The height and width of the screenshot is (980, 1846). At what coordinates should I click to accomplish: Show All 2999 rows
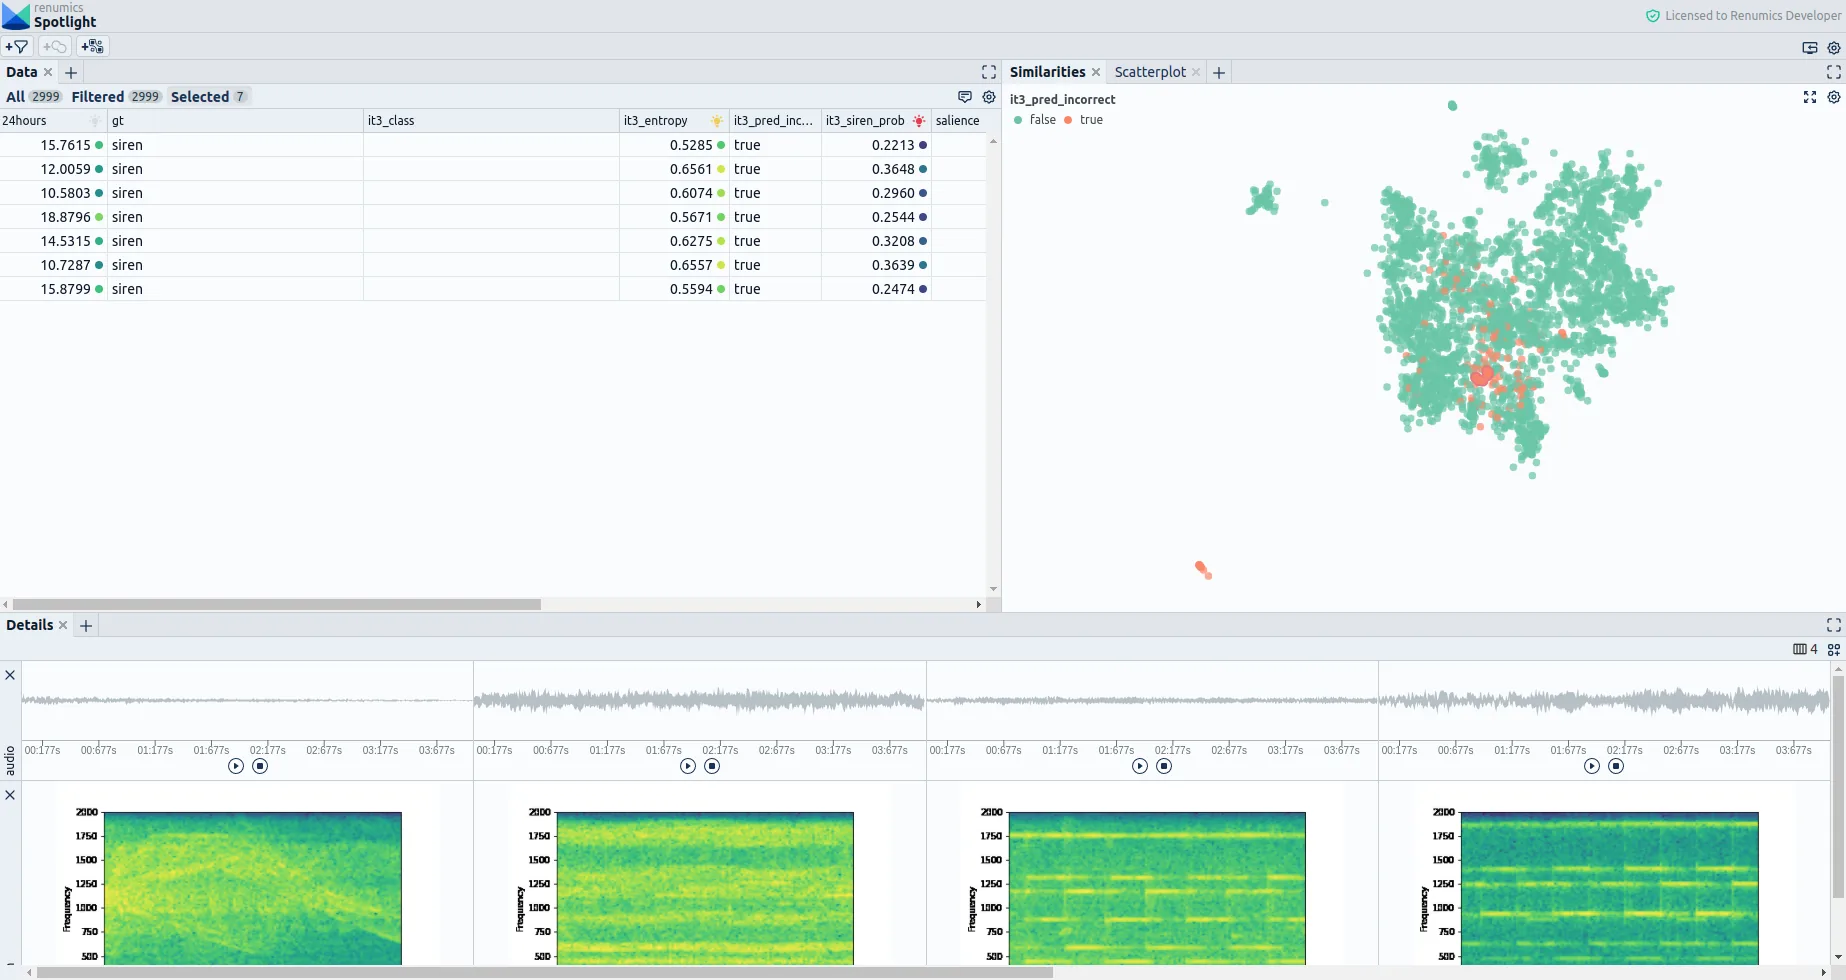[x=34, y=97]
